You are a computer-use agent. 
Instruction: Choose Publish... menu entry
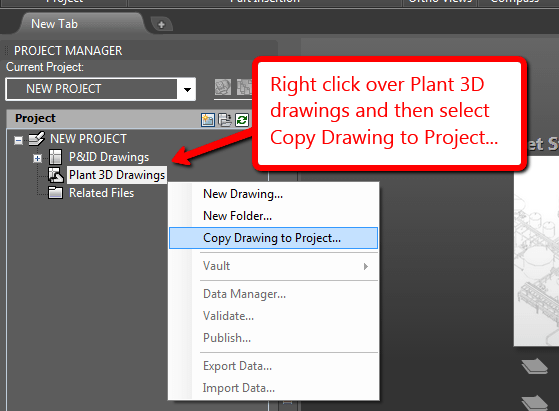(273, 338)
